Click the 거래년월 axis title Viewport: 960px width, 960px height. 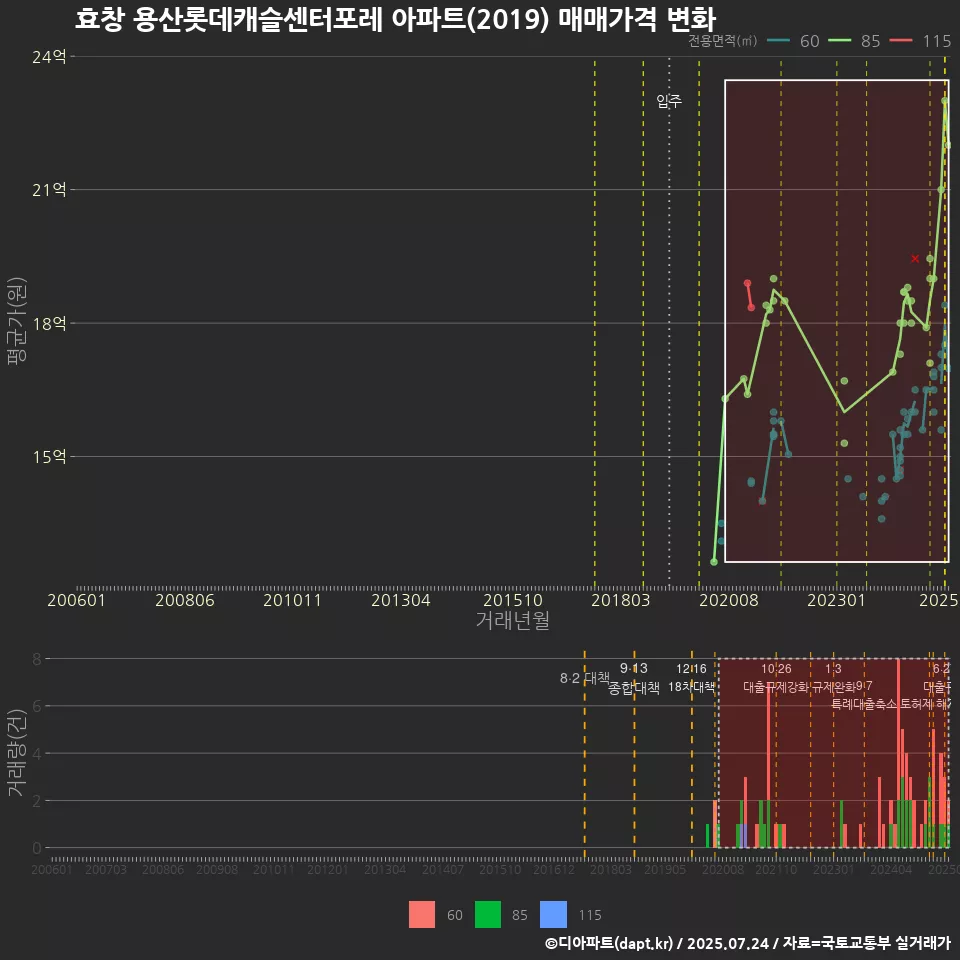point(512,620)
